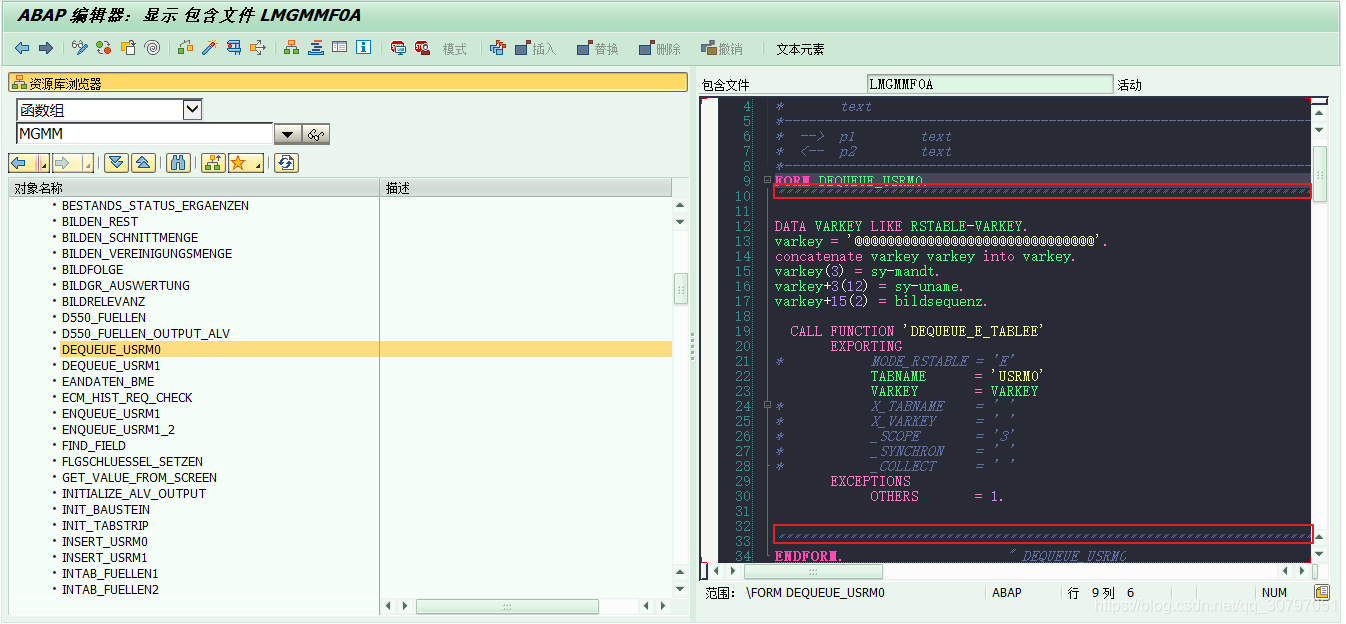Switch Display/Change mode with the pencil-glasses icon
1346x624 pixels.
pyautogui.click(x=80, y=48)
